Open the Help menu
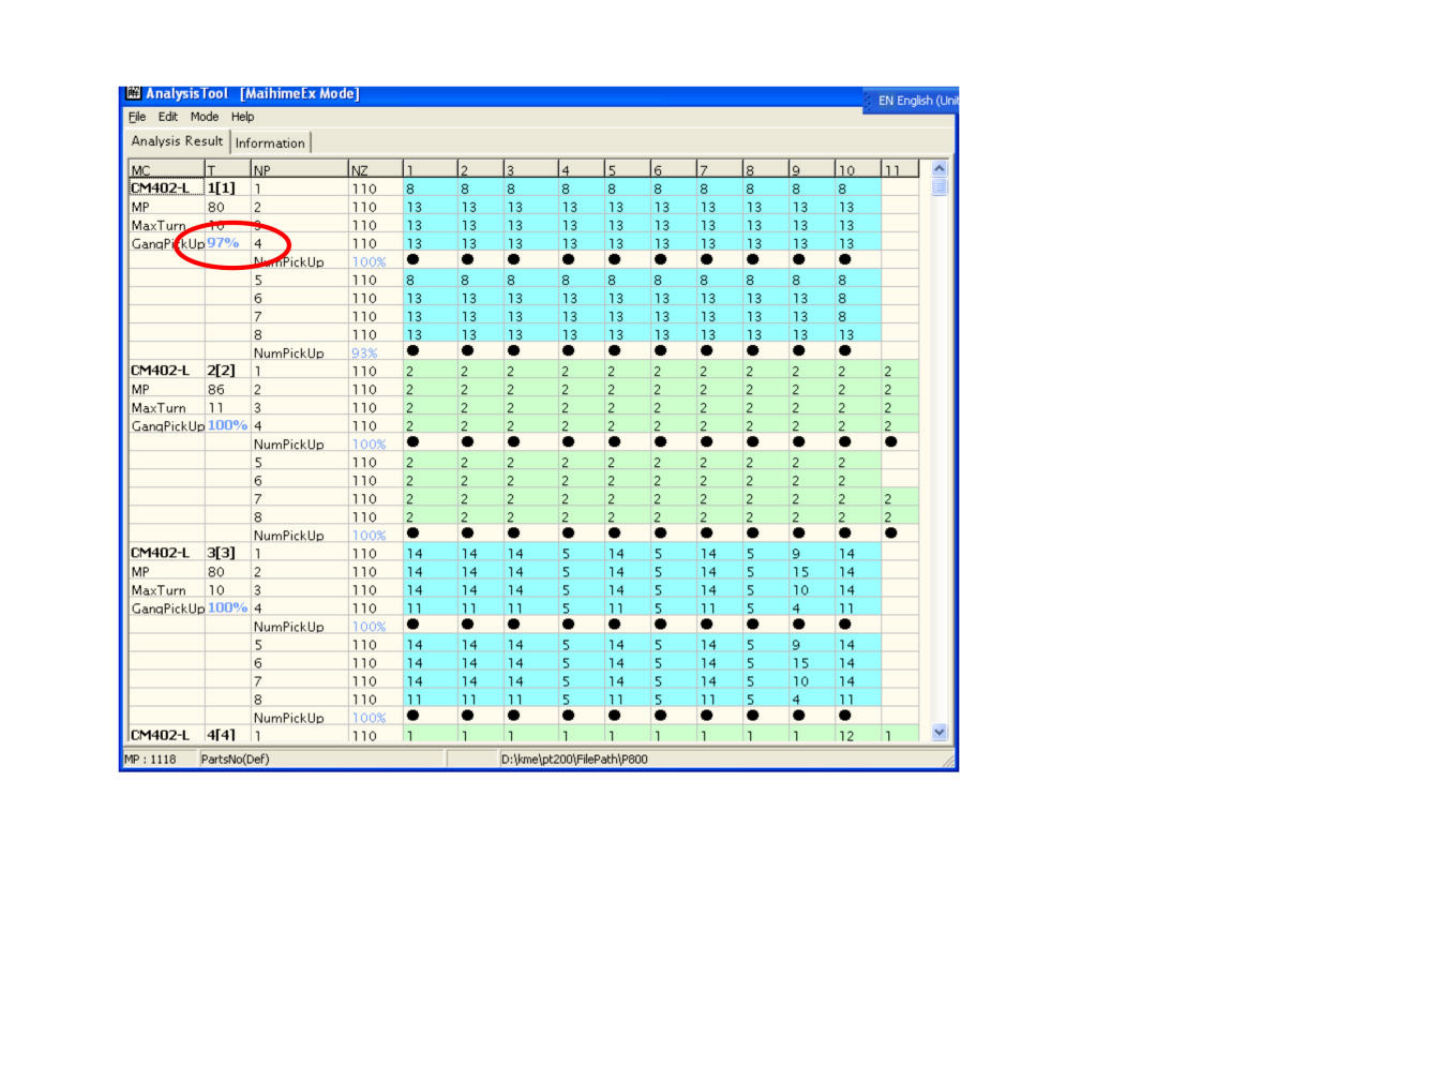 tap(243, 117)
